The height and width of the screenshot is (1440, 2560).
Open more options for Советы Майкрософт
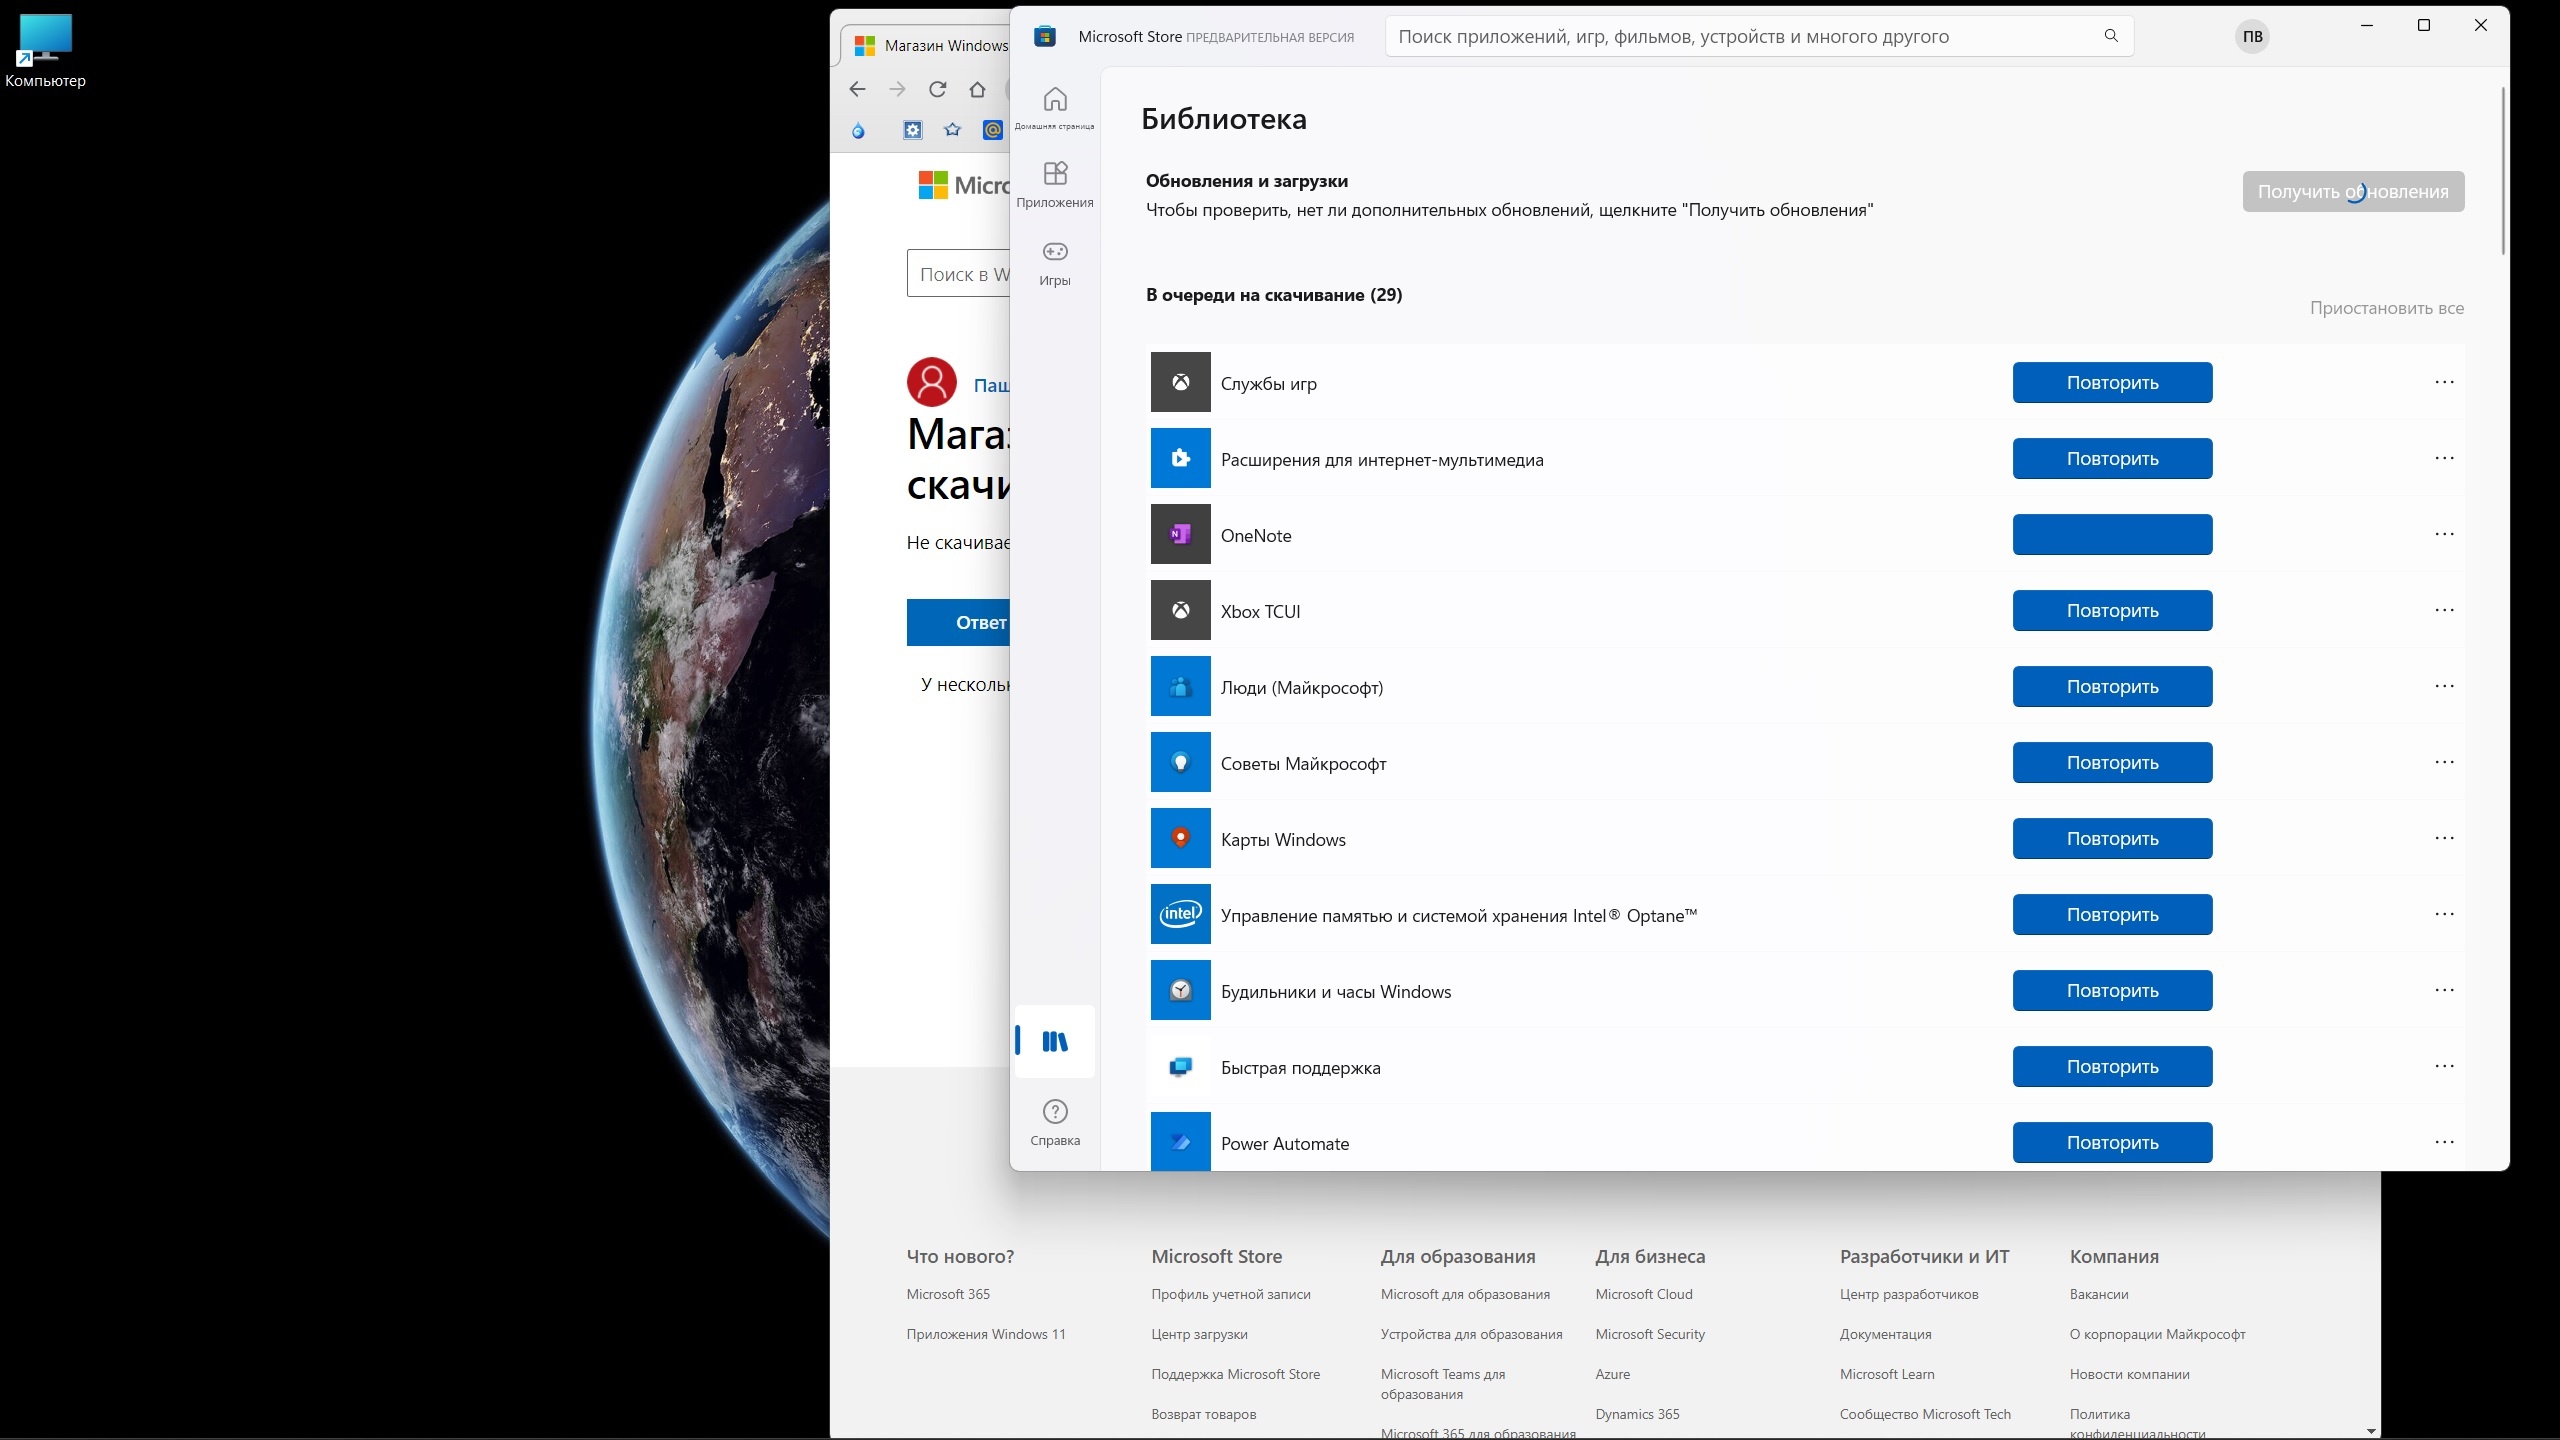click(2444, 762)
